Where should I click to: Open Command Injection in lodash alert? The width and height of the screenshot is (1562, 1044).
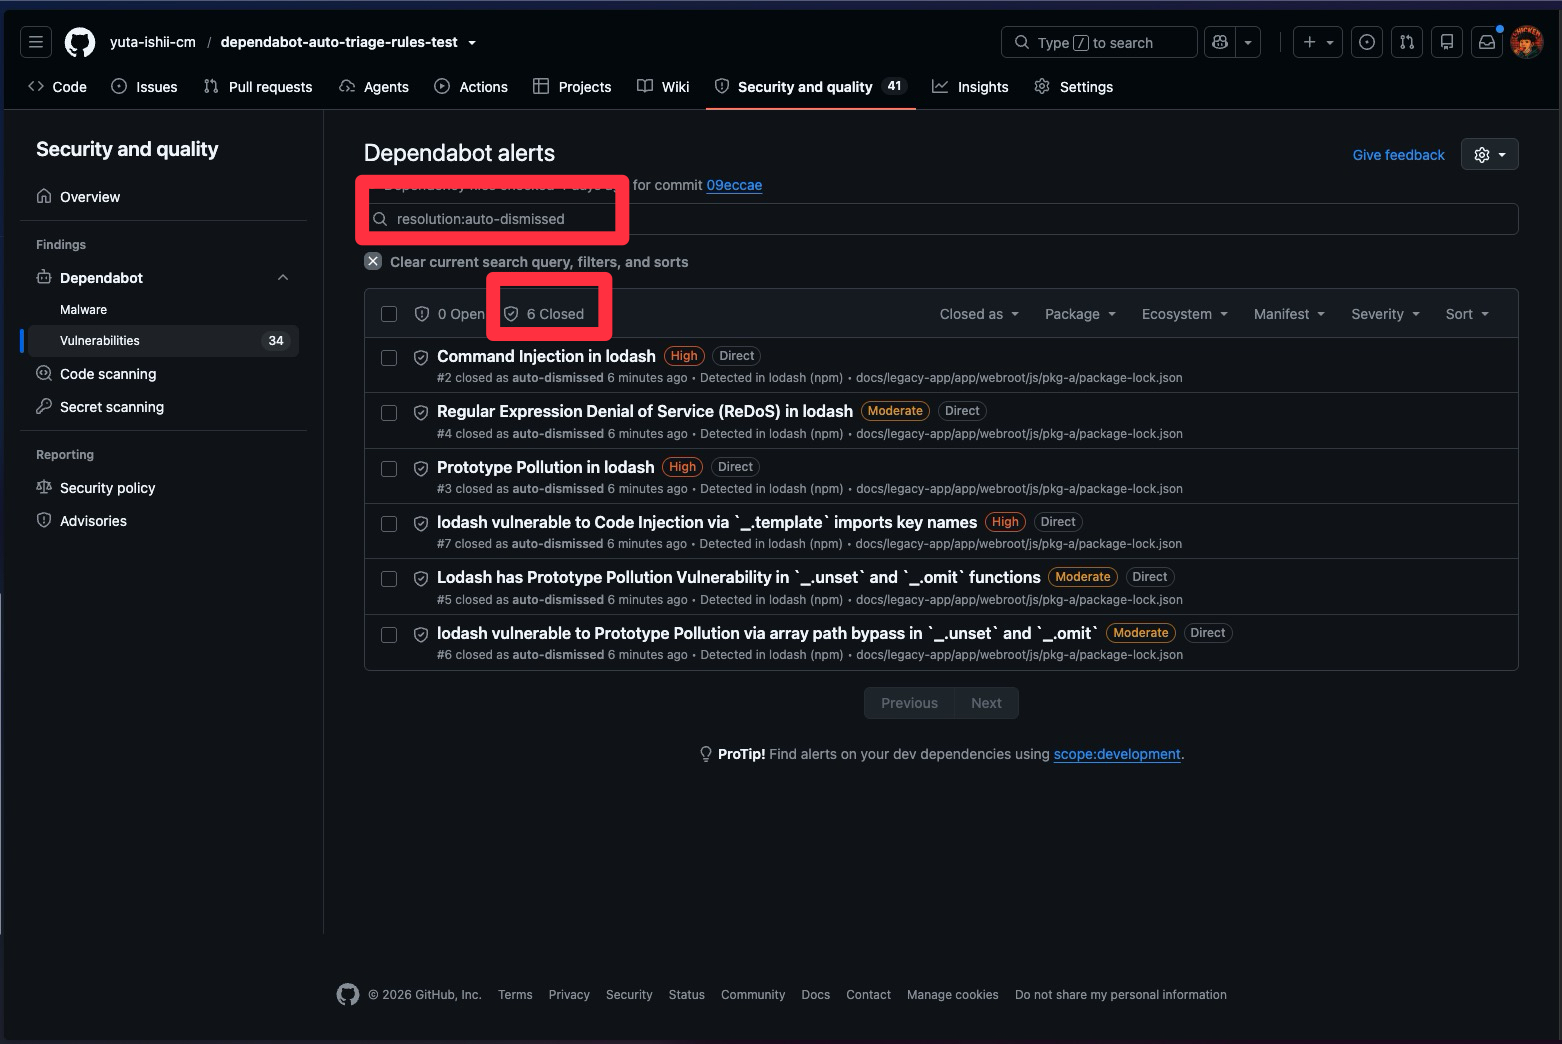[x=546, y=356]
